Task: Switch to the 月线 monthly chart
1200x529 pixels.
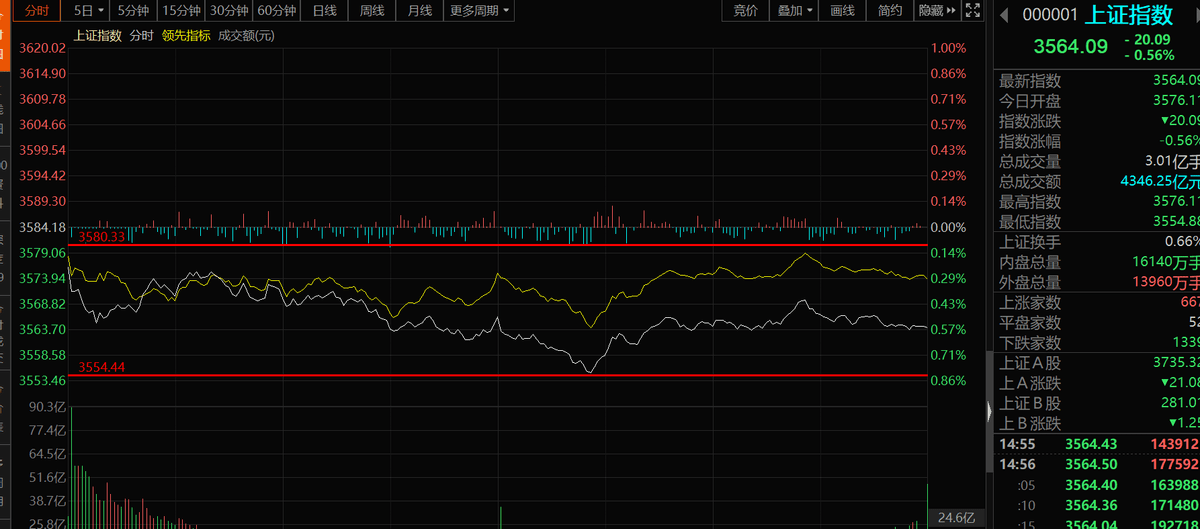Action: coord(421,11)
